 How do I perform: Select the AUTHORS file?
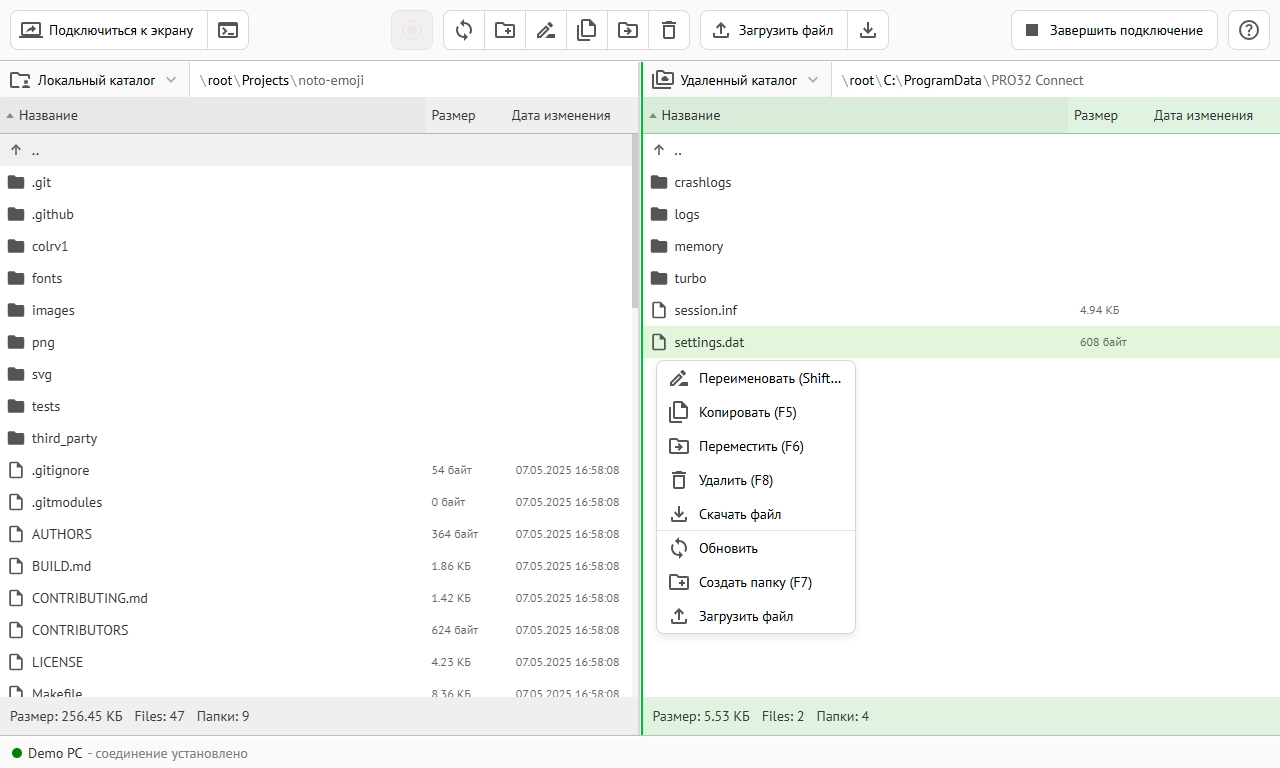[x=316, y=534]
